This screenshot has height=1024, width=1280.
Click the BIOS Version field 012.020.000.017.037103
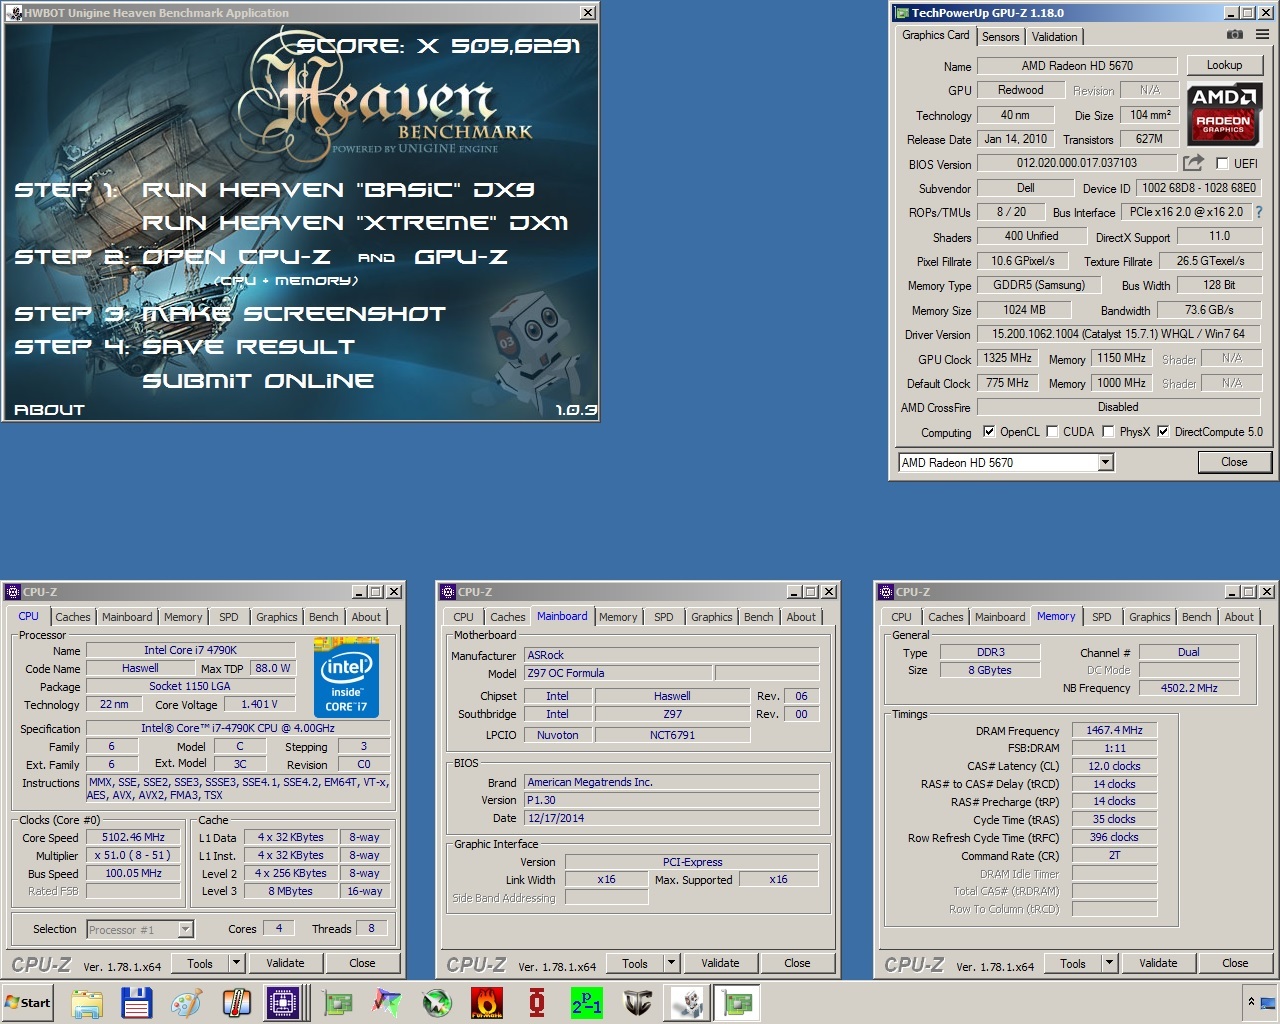tap(1077, 163)
